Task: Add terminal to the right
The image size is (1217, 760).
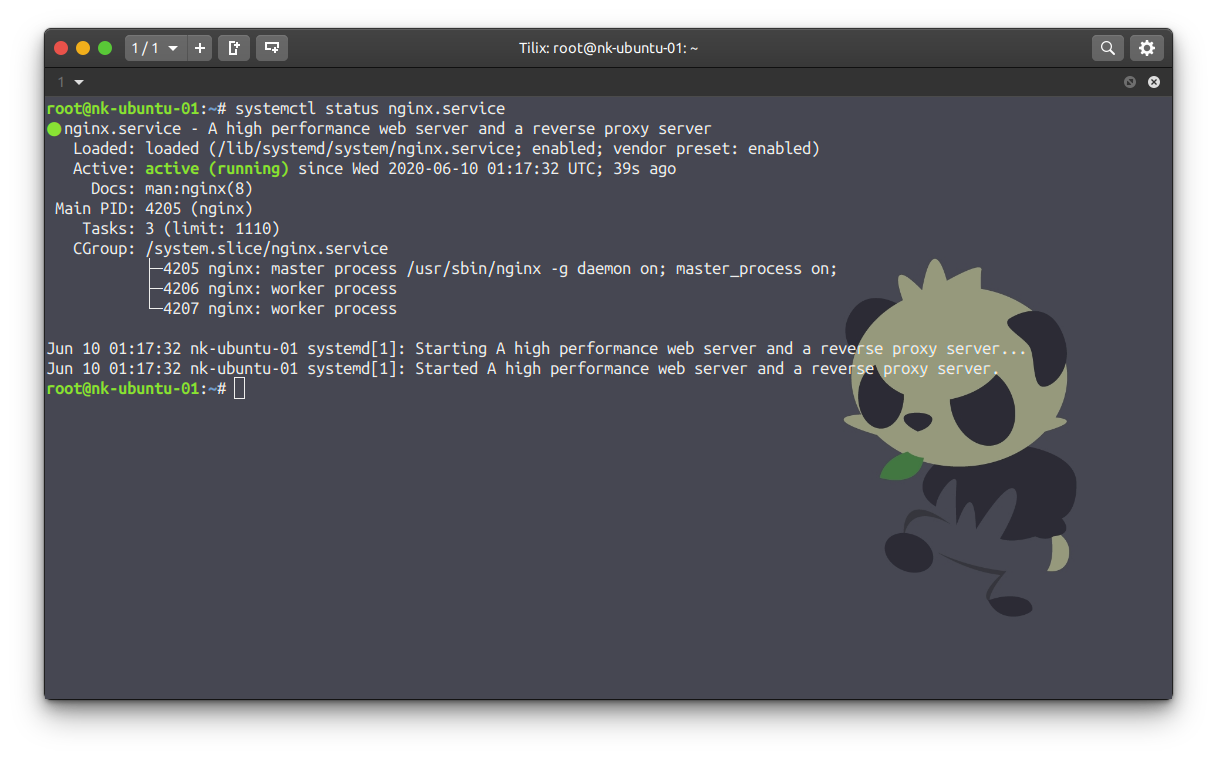Action: tap(234, 48)
